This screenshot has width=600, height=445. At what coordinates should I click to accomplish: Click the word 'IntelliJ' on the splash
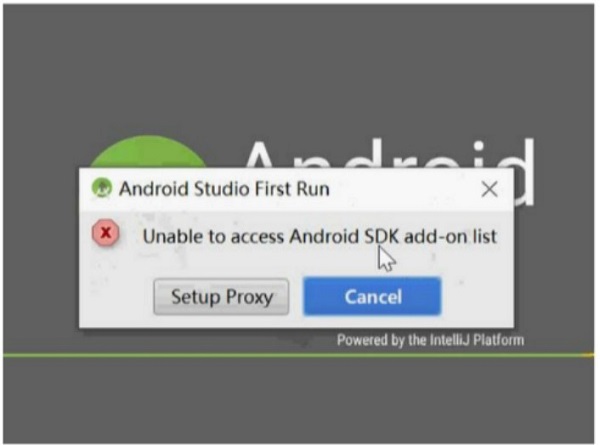click(450, 340)
